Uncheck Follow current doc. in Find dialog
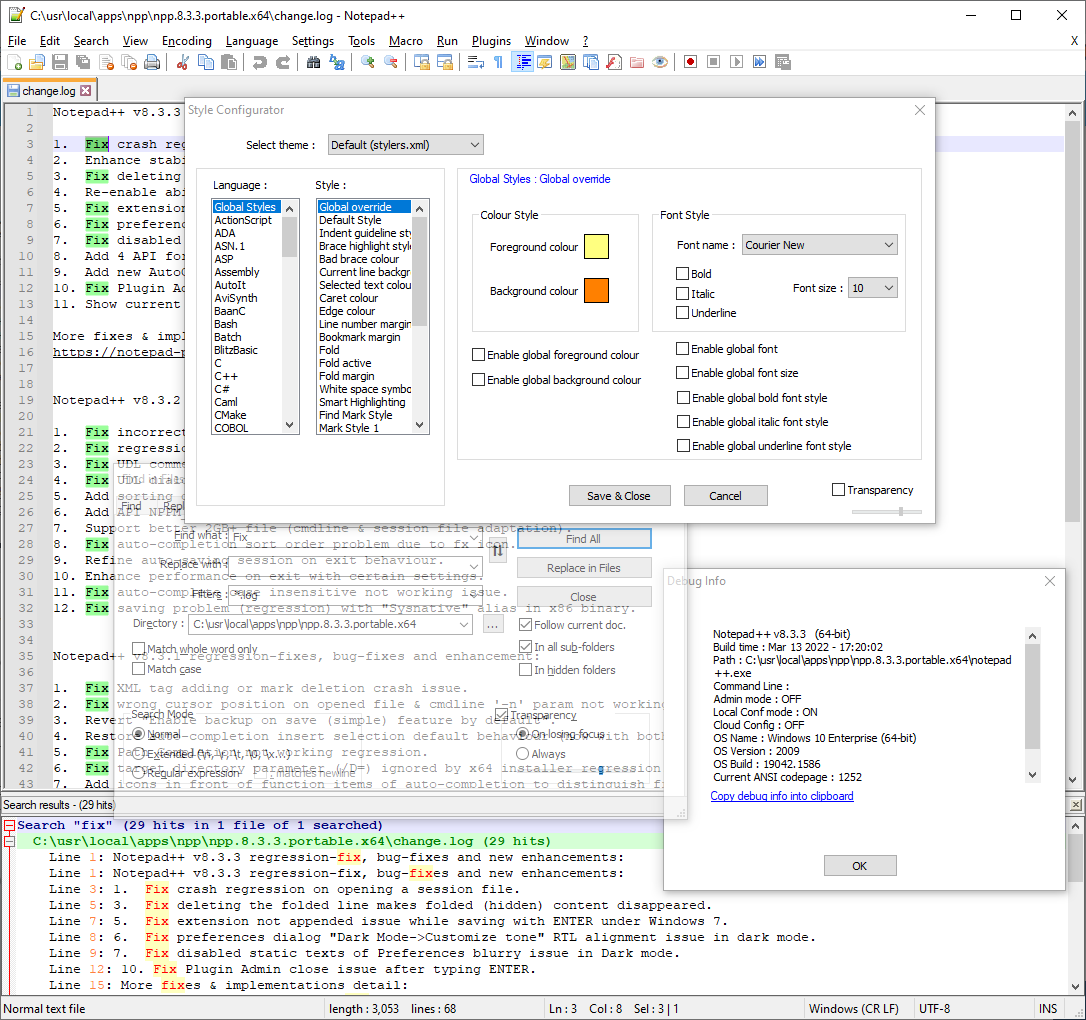 (x=526, y=625)
